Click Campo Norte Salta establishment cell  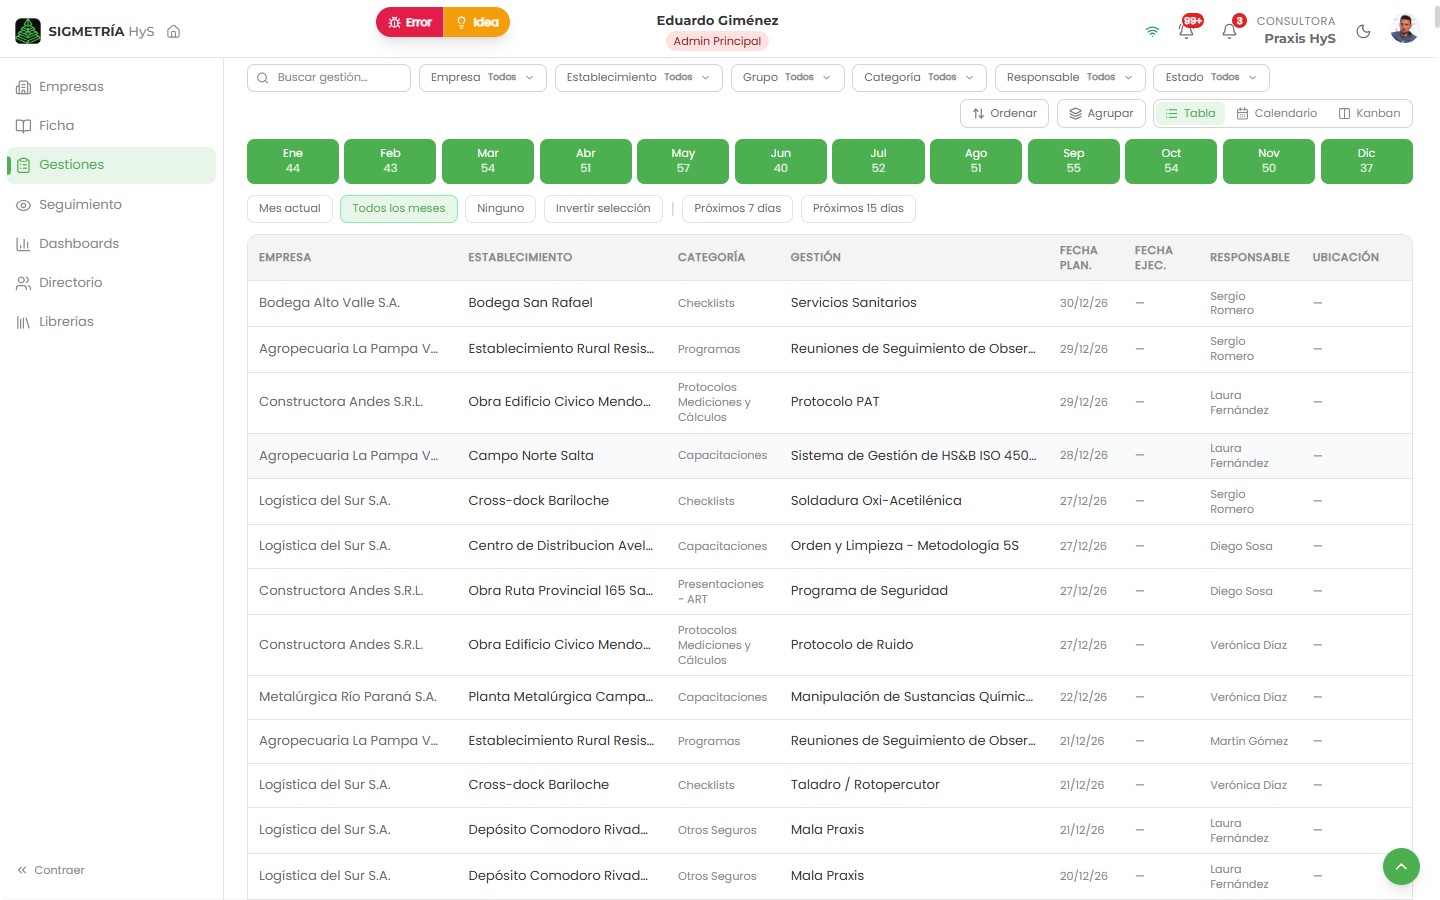531,456
